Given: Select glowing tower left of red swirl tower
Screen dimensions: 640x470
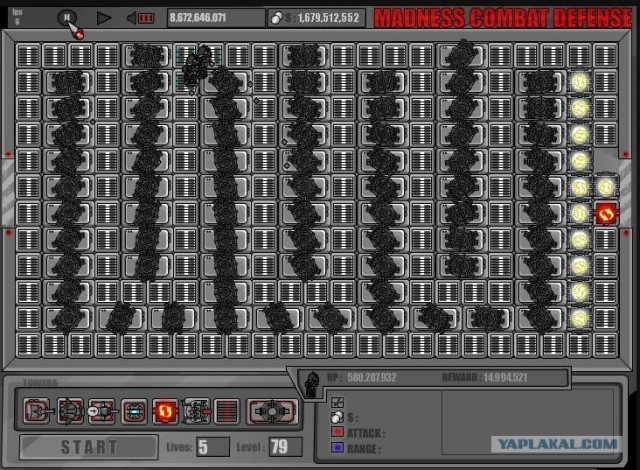Looking at the screenshot, I should click(580, 213).
